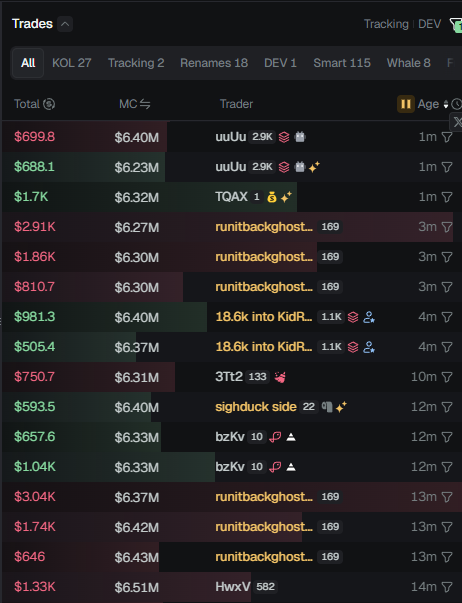Open trader HwxV profile
Viewport: 462px width, 603px height.
(233, 587)
